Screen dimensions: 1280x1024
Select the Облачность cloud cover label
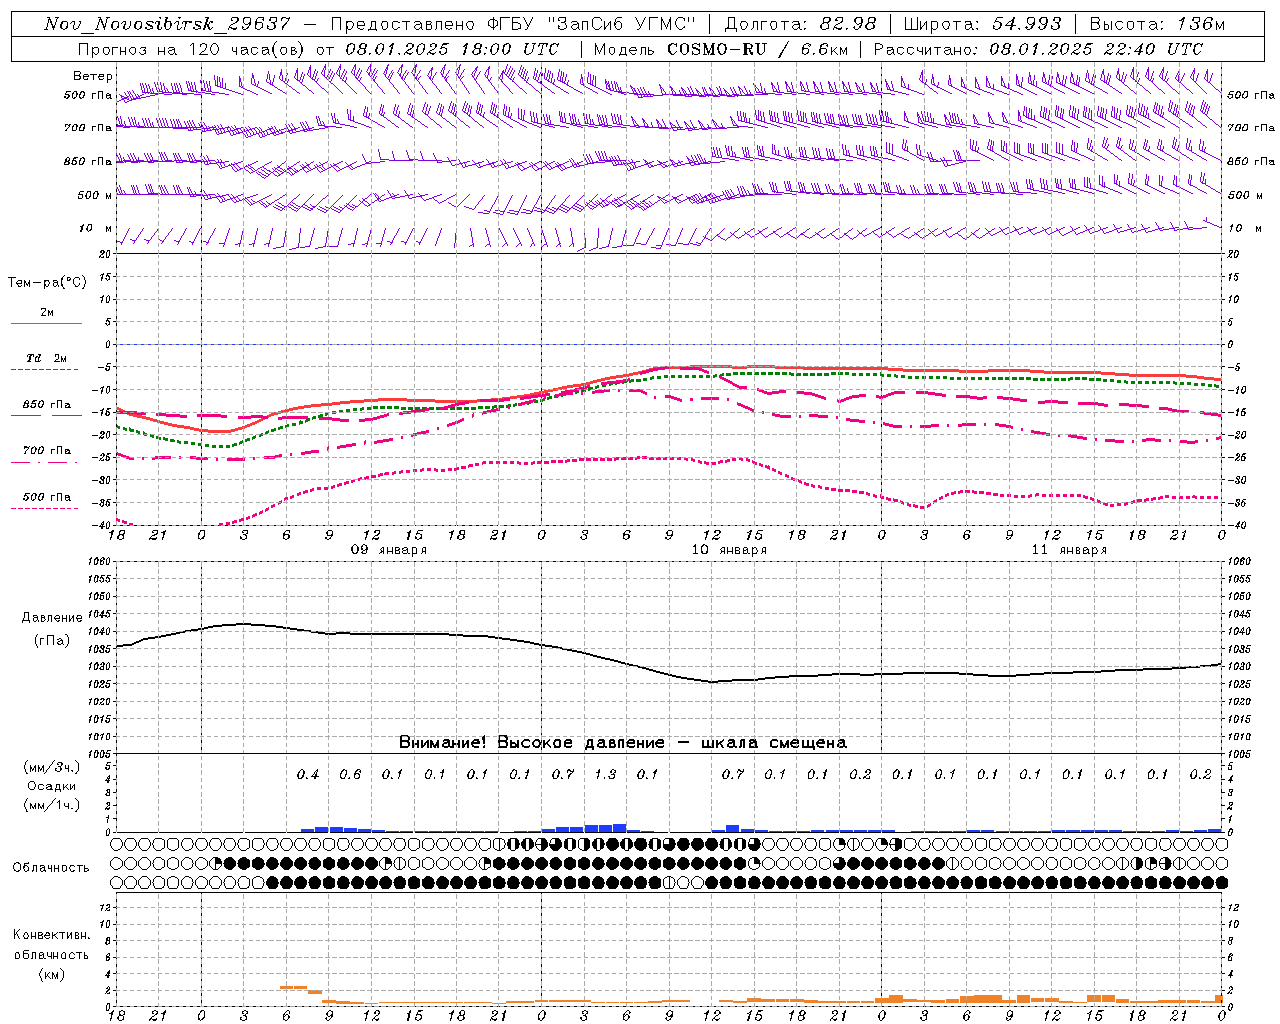[51, 867]
